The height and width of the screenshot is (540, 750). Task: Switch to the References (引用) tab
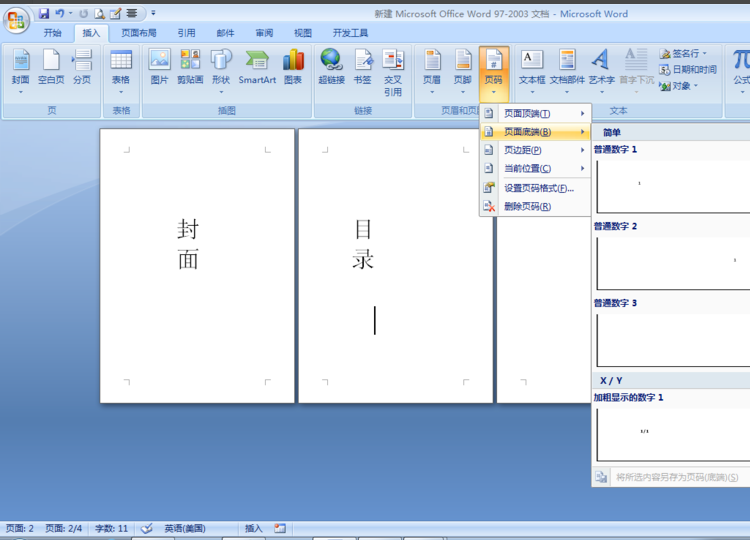187,33
